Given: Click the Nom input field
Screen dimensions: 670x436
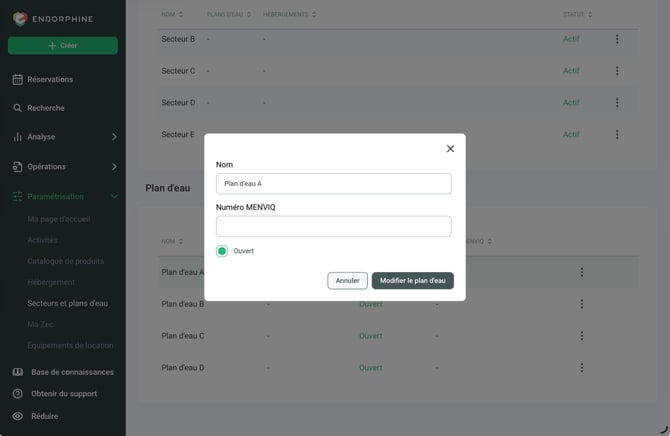Looking at the screenshot, I should tap(333, 184).
